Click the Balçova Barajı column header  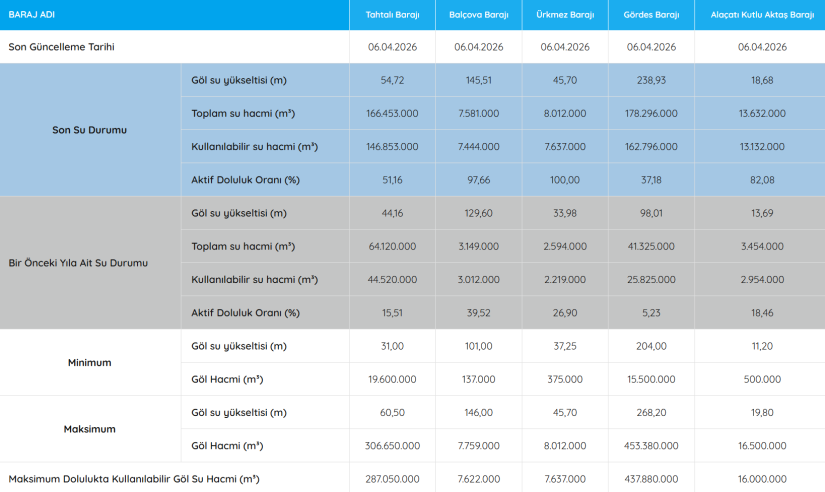(478, 15)
